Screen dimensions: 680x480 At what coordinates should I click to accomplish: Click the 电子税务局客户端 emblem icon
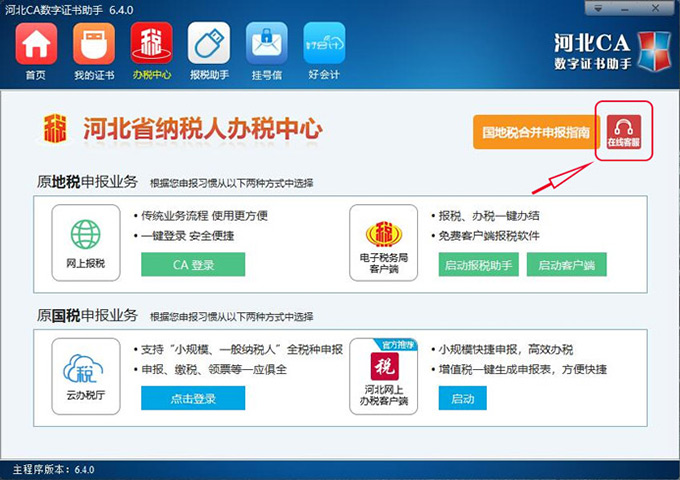pos(383,234)
